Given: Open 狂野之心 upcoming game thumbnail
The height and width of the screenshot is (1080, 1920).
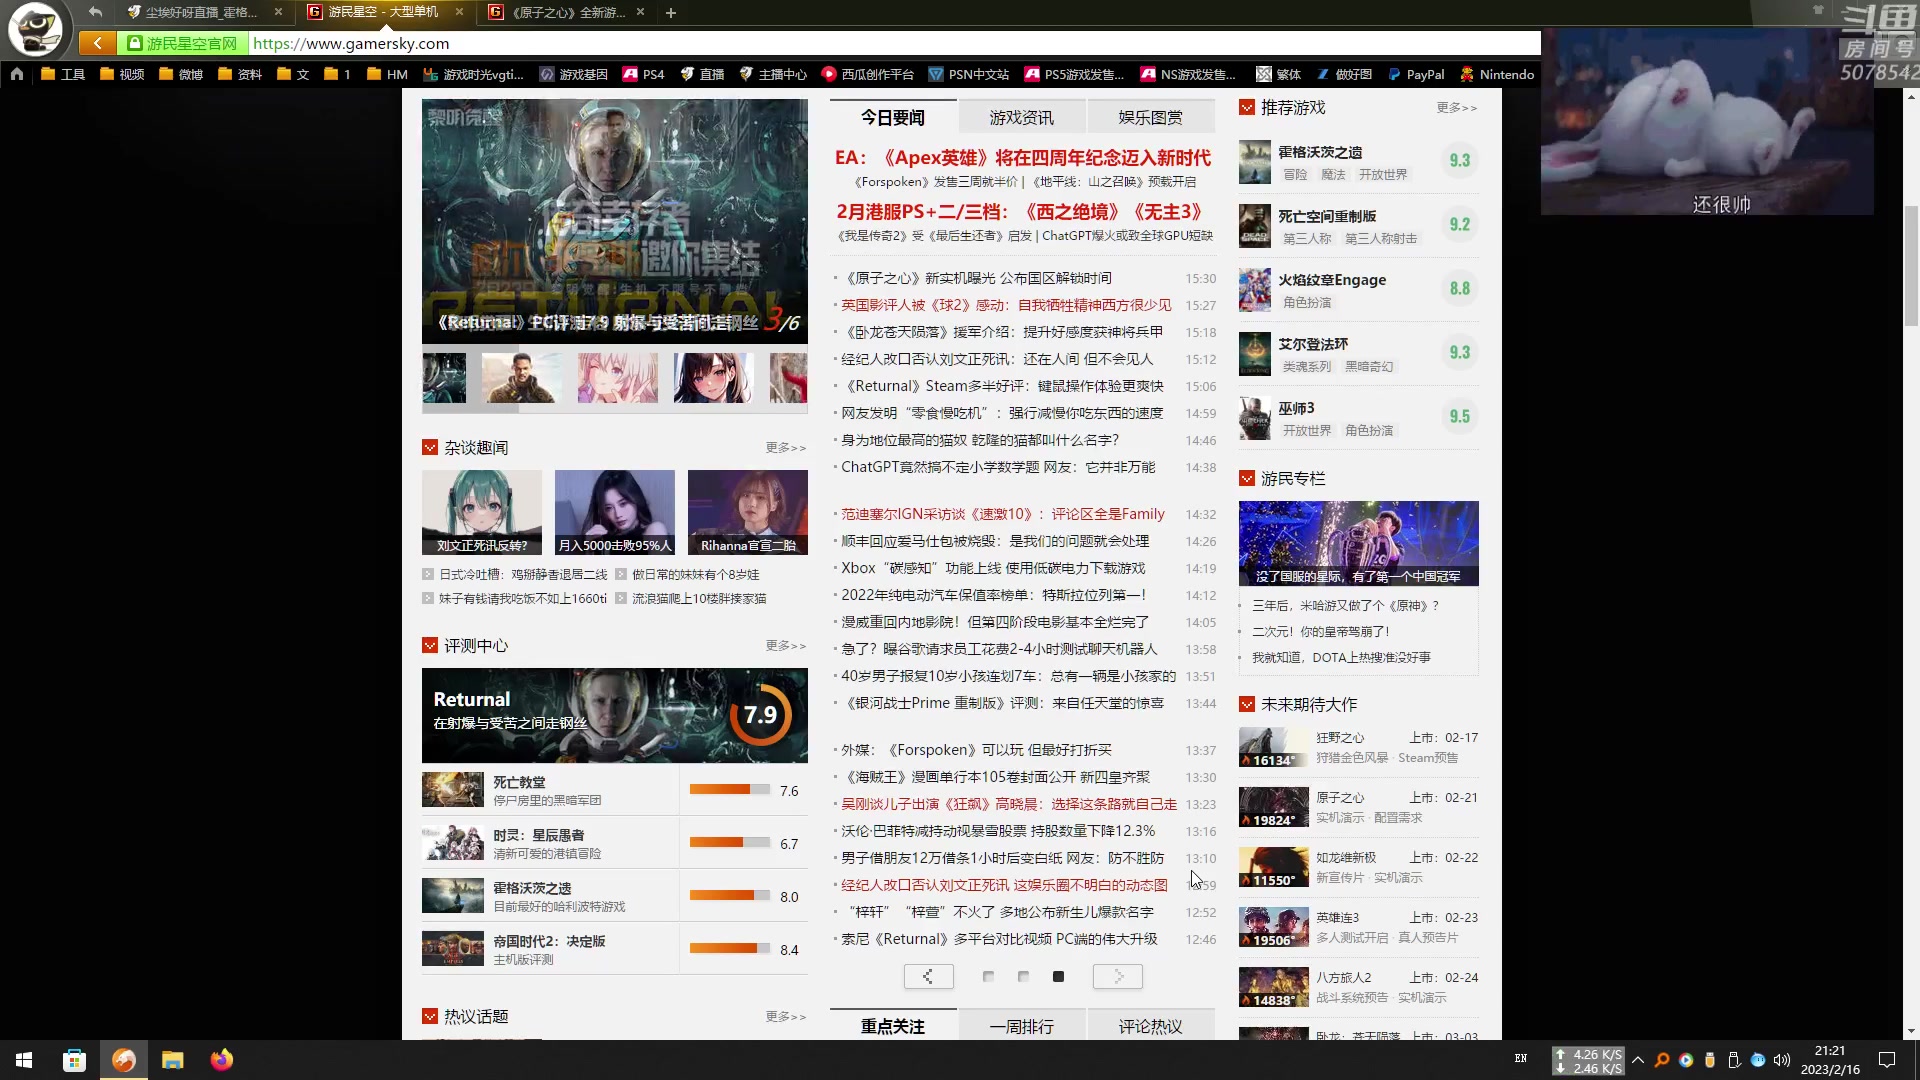Looking at the screenshot, I should pyautogui.click(x=1273, y=747).
